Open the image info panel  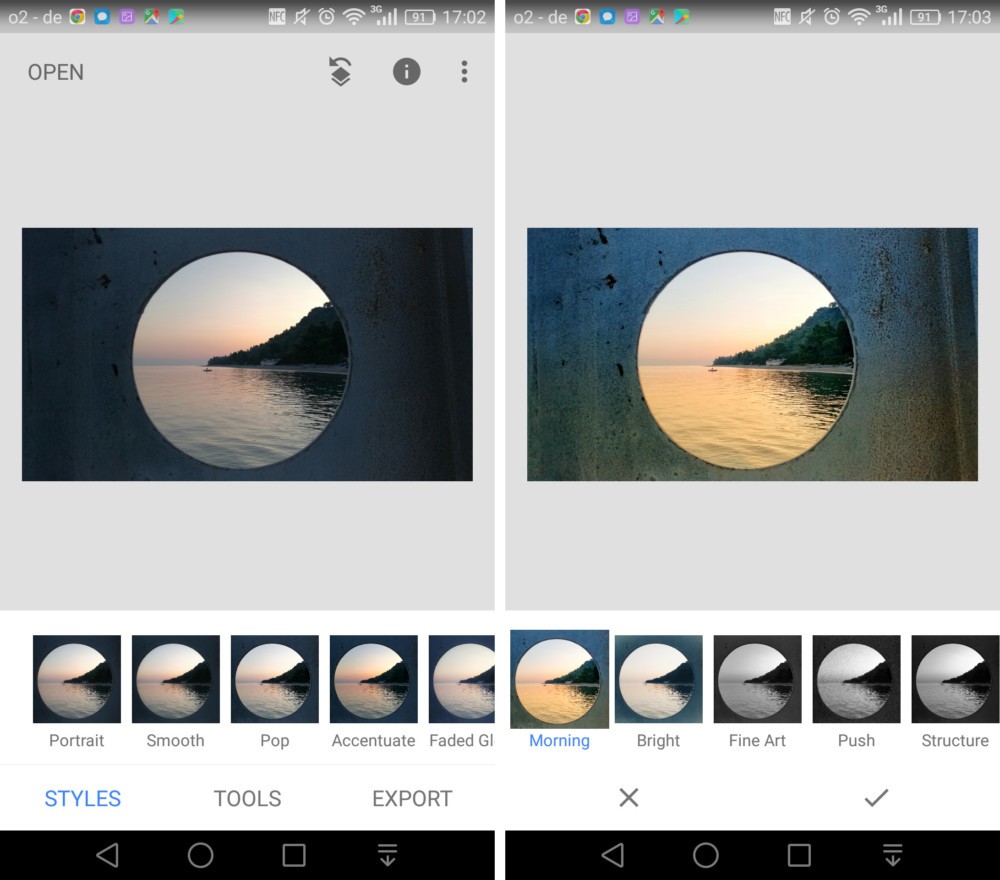point(406,72)
